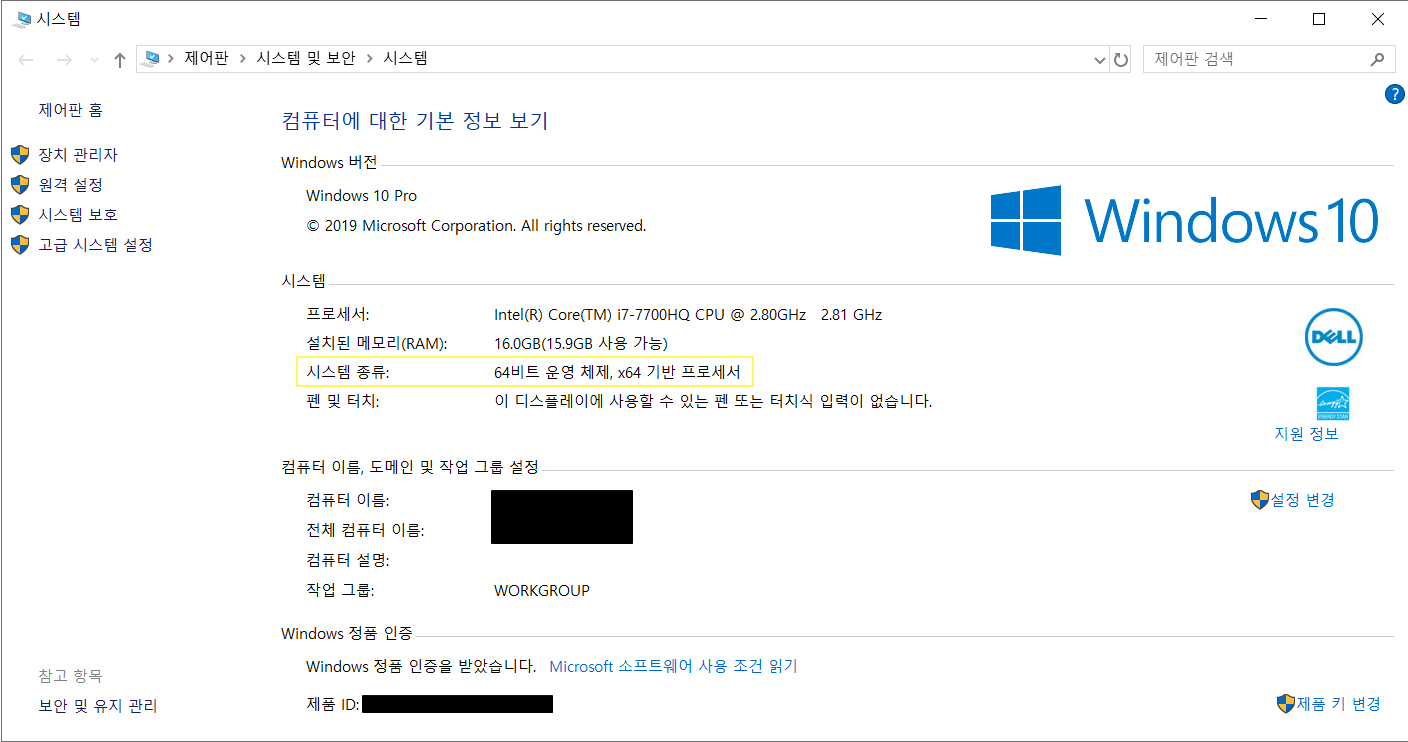Expand chevron after 제어판 breadcrumb
This screenshot has height=742, width=1408.
pyautogui.click(x=243, y=59)
